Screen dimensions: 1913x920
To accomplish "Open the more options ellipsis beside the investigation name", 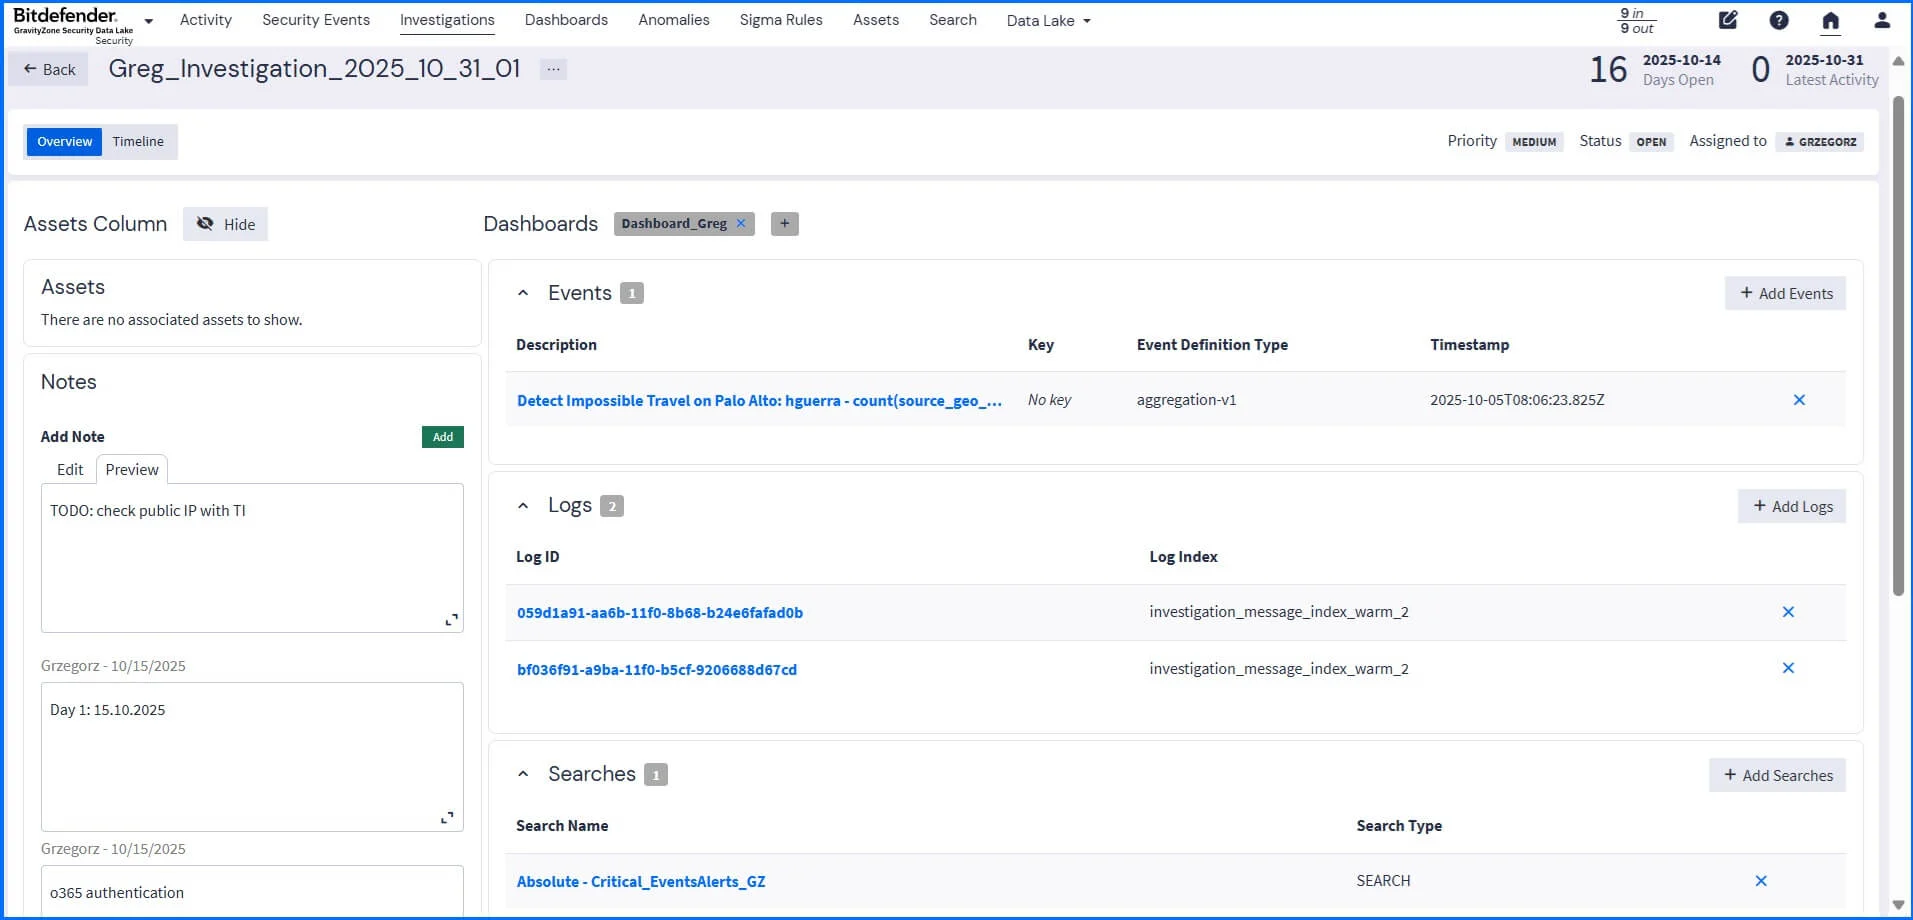I will tap(553, 69).
